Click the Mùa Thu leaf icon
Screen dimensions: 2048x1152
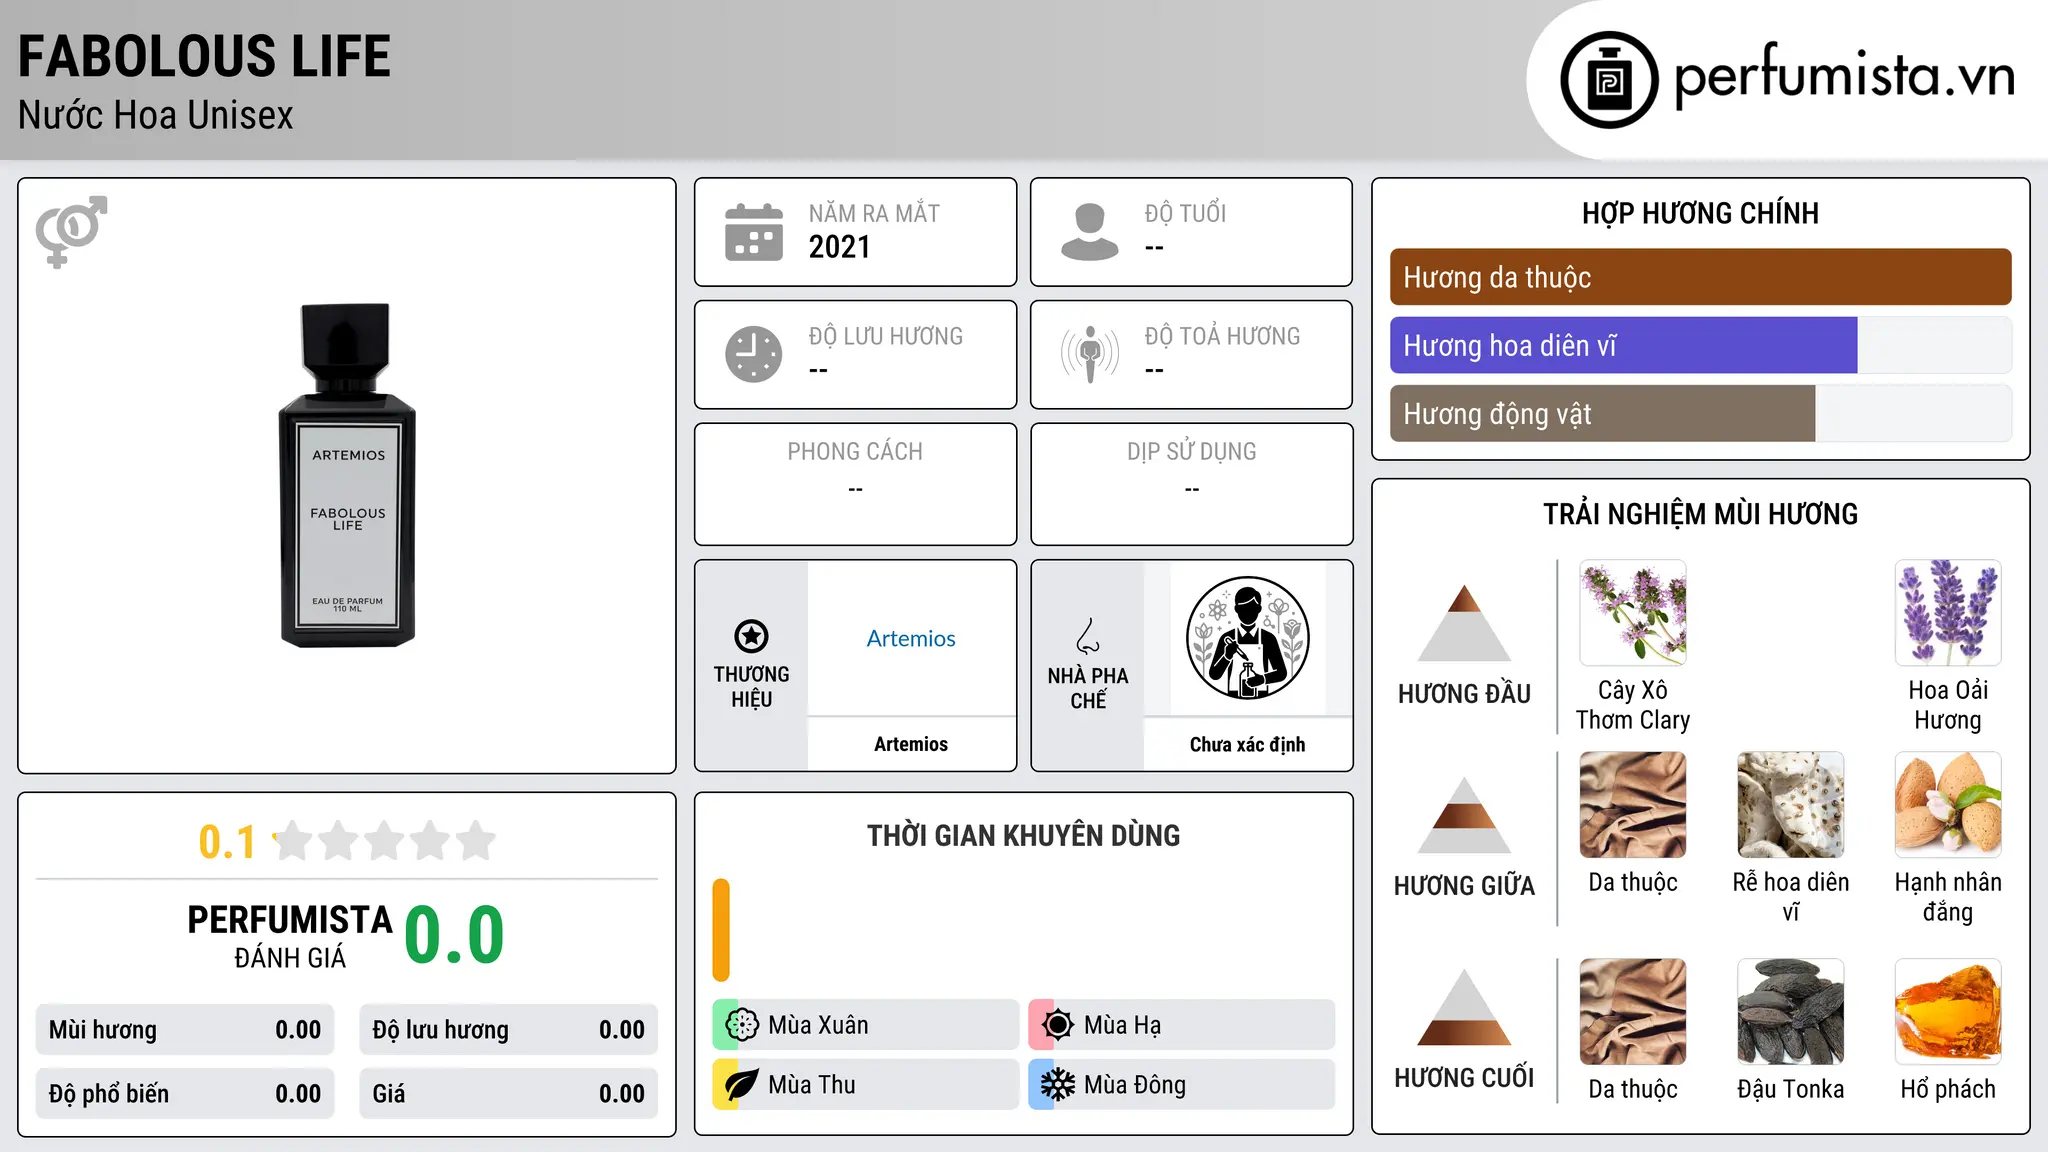coord(742,1085)
